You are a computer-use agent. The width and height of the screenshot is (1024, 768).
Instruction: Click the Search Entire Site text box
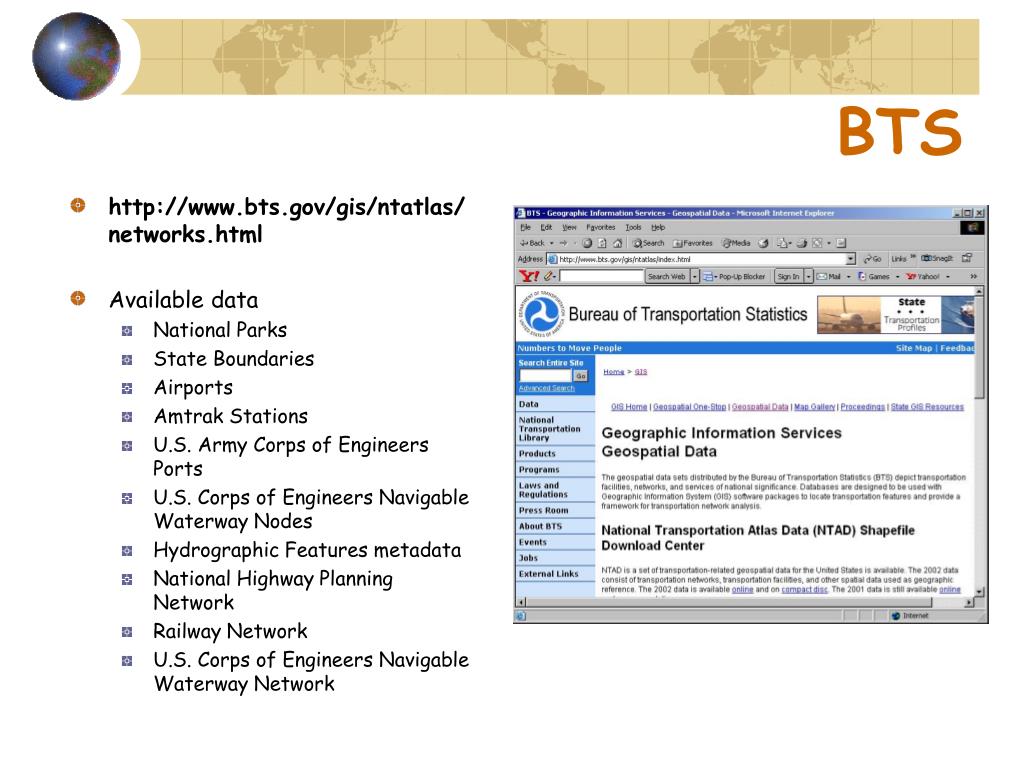545,376
